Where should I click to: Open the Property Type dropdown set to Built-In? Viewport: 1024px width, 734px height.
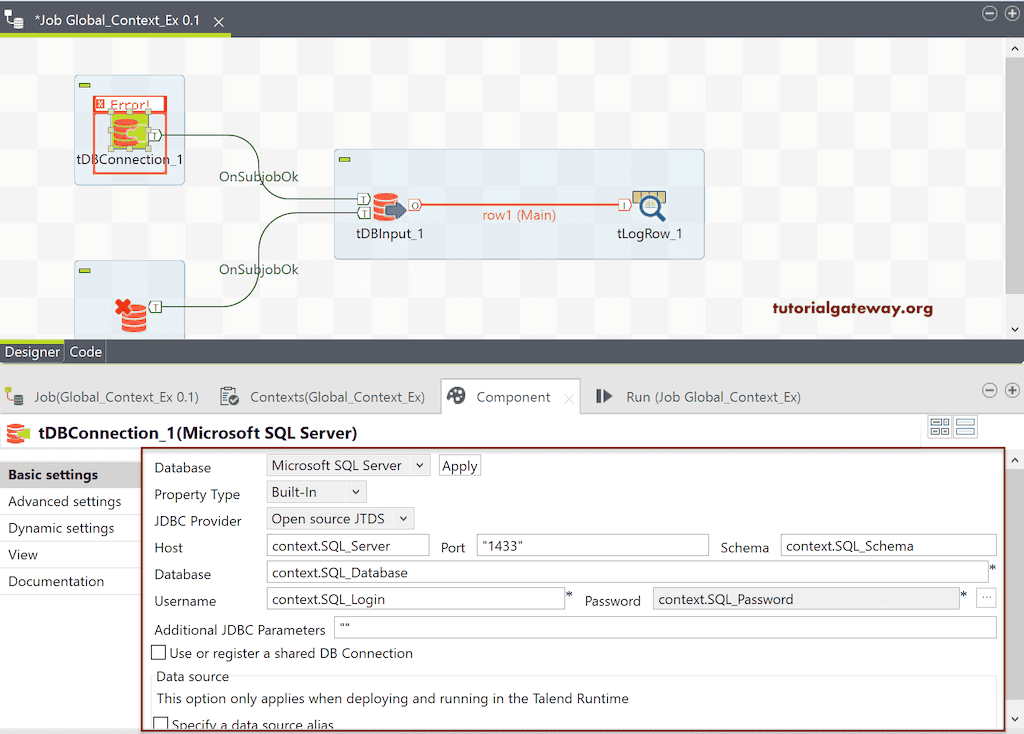pos(315,492)
